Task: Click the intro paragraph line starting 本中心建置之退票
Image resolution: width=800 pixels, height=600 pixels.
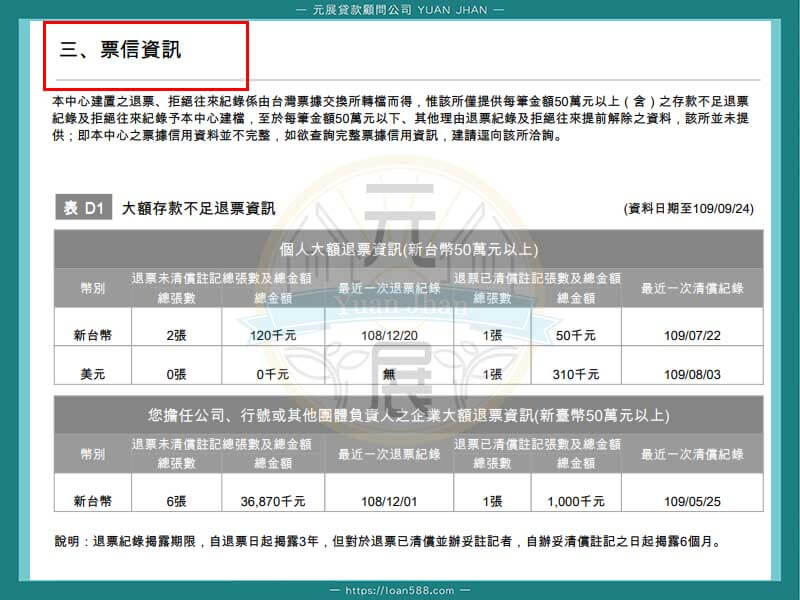Action: 401,102
